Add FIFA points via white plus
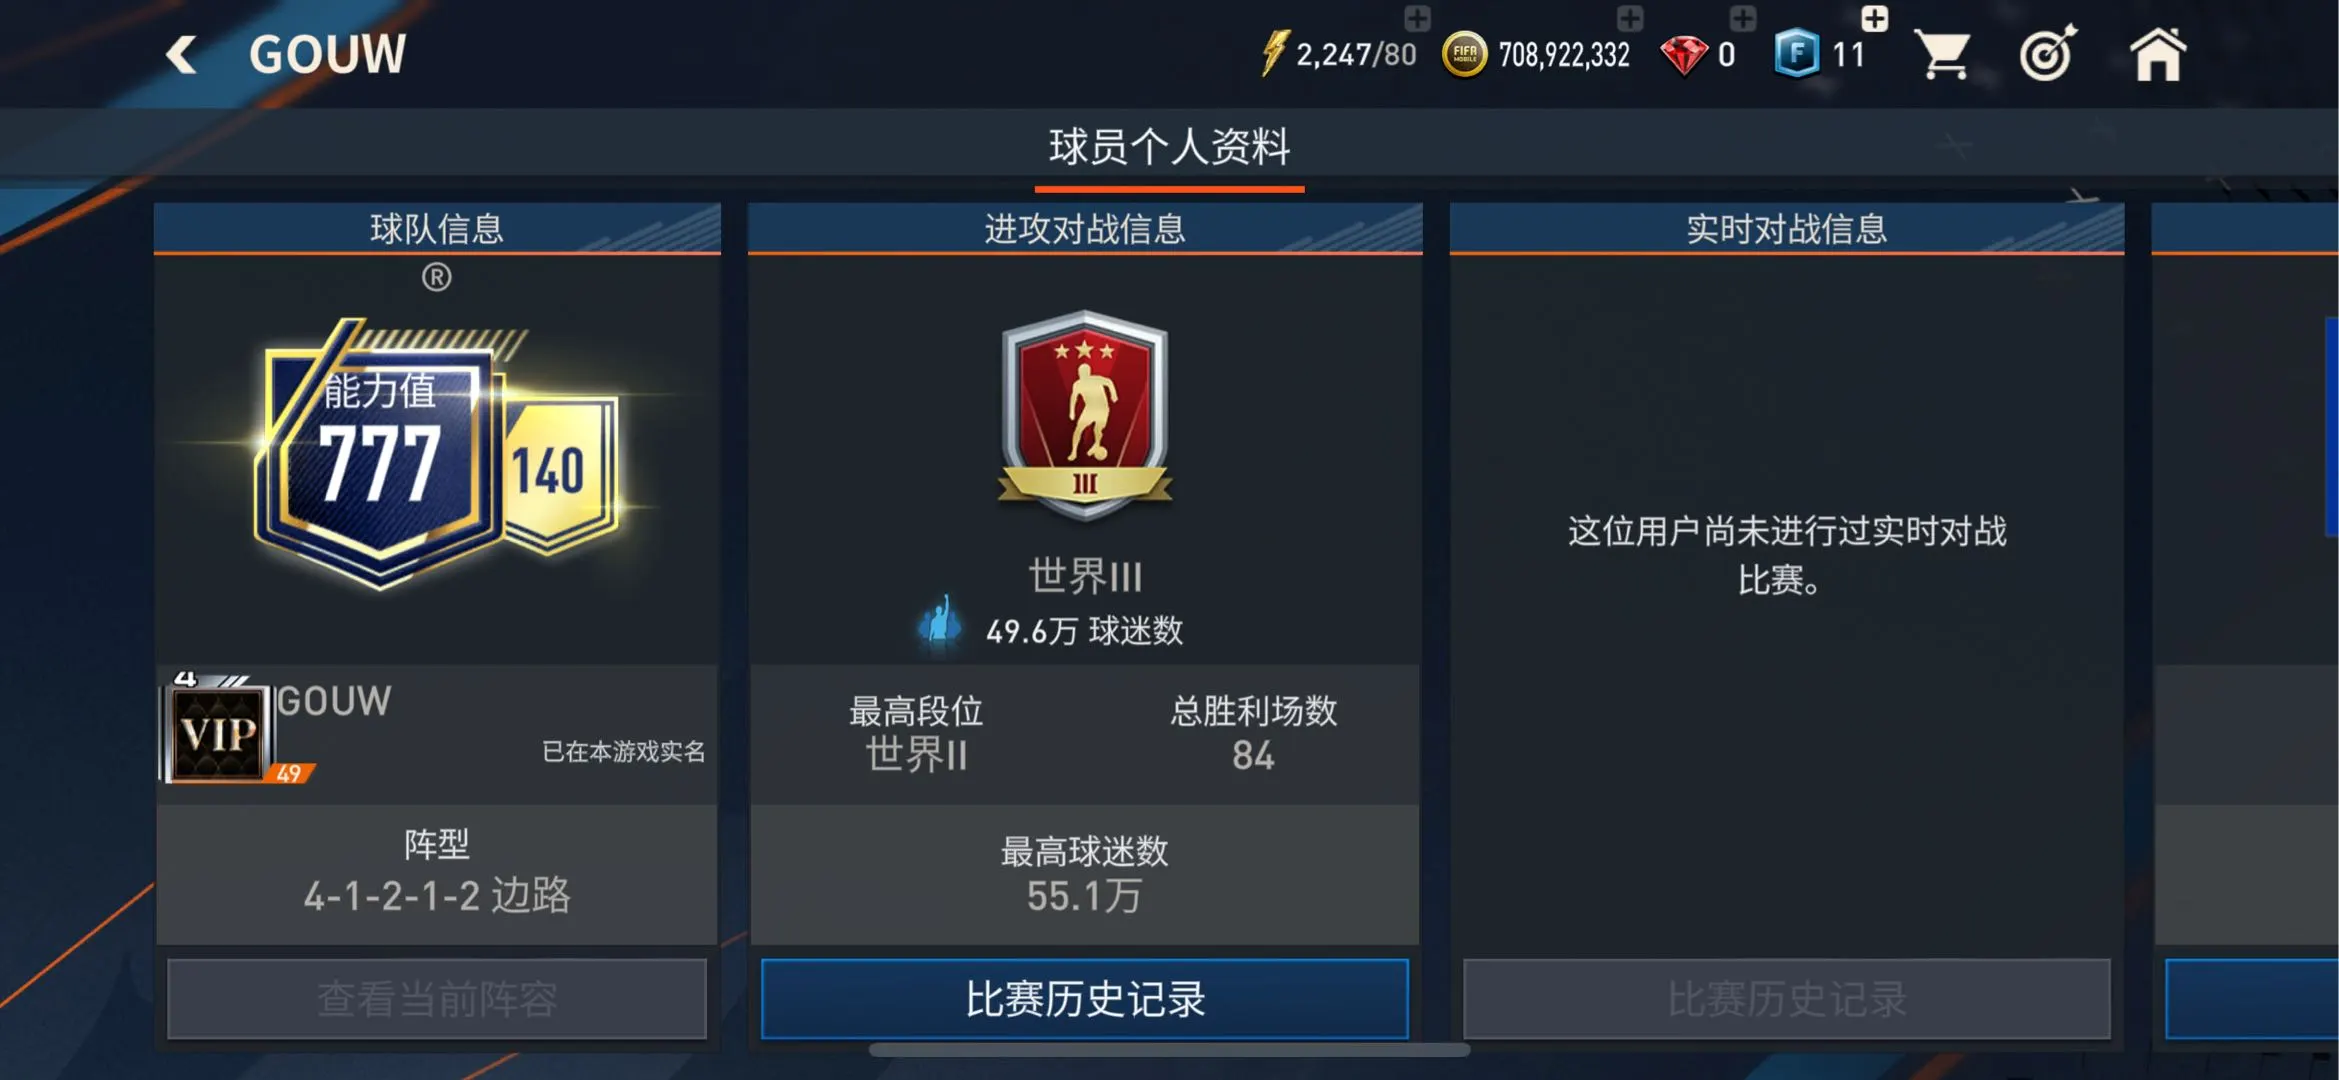 click(1875, 18)
